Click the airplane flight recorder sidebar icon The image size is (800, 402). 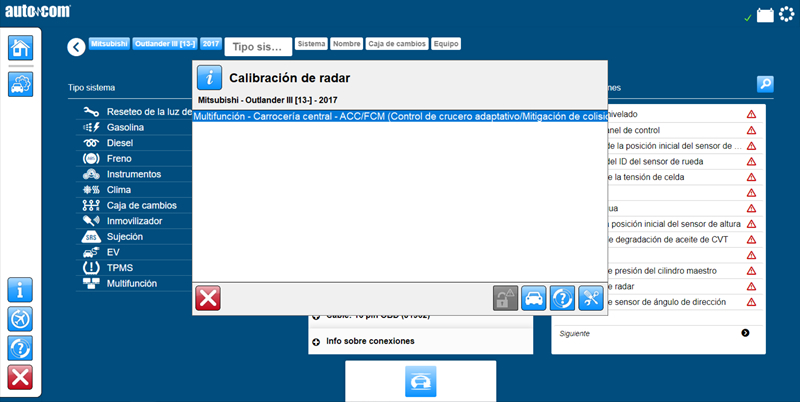[20, 319]
